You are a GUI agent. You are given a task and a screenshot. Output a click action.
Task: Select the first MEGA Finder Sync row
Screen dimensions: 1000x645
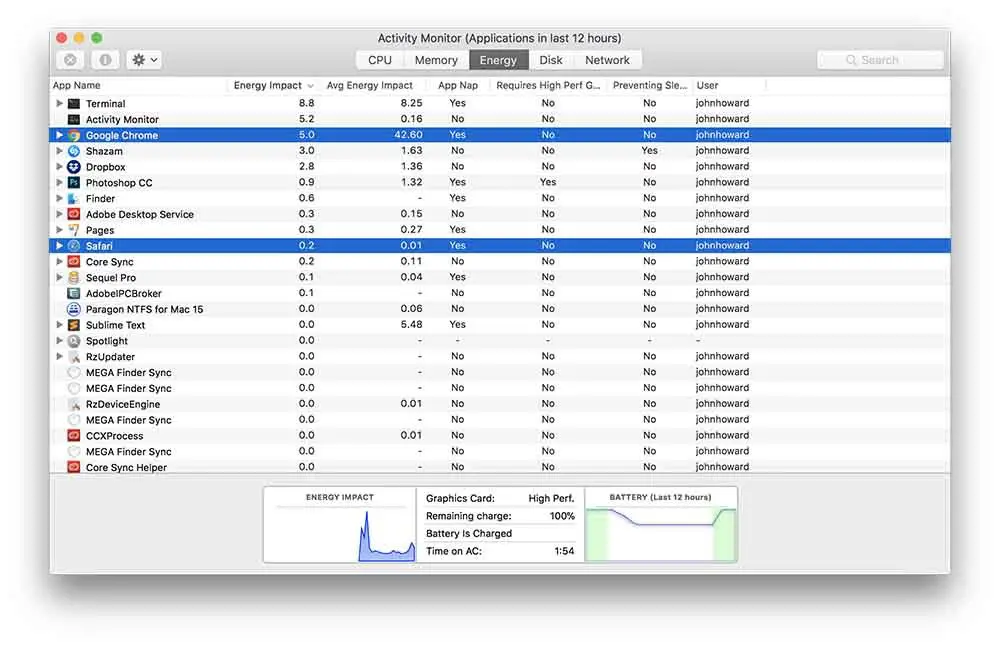(500, 373)
